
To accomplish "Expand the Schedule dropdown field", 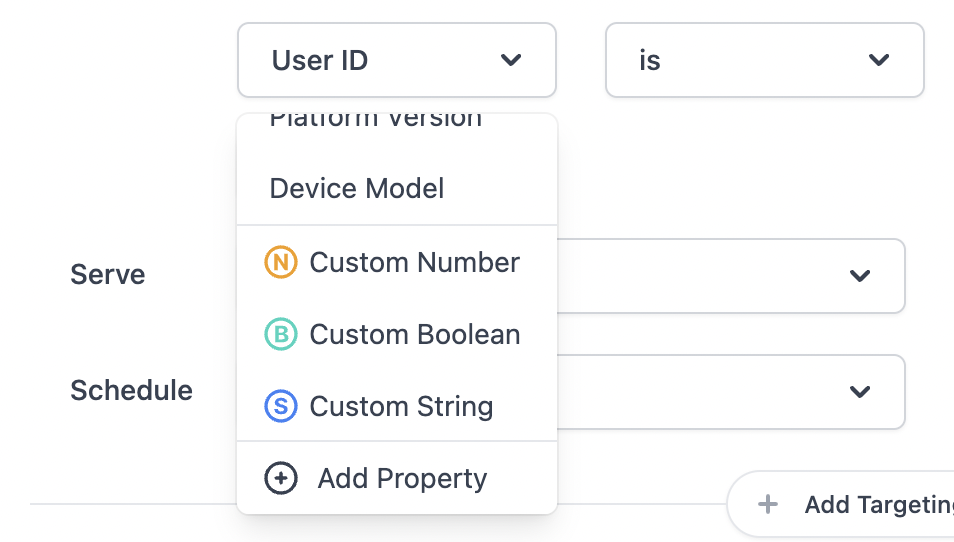I will click(730, 392).
